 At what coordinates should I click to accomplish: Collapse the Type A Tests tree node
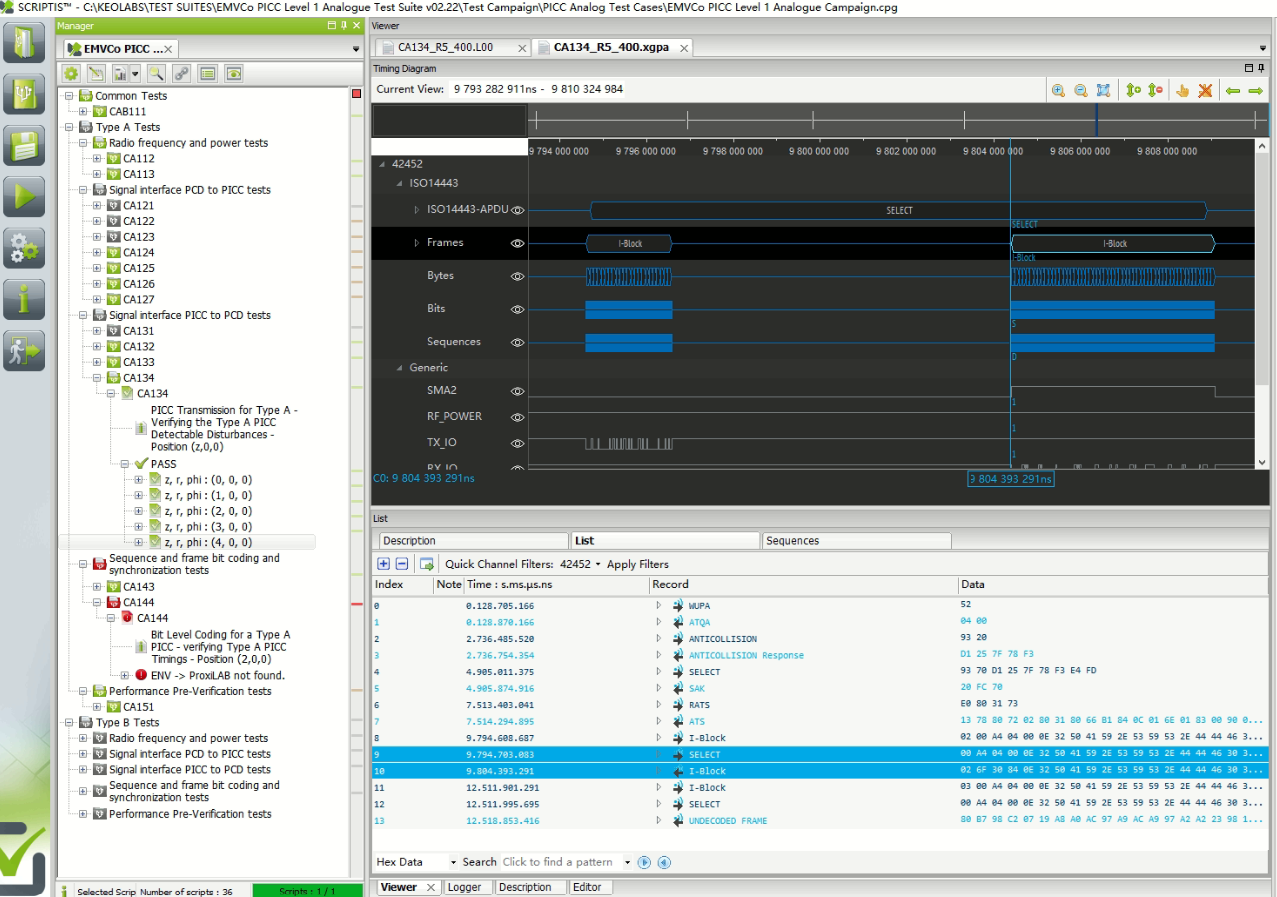tap(69, 127)
